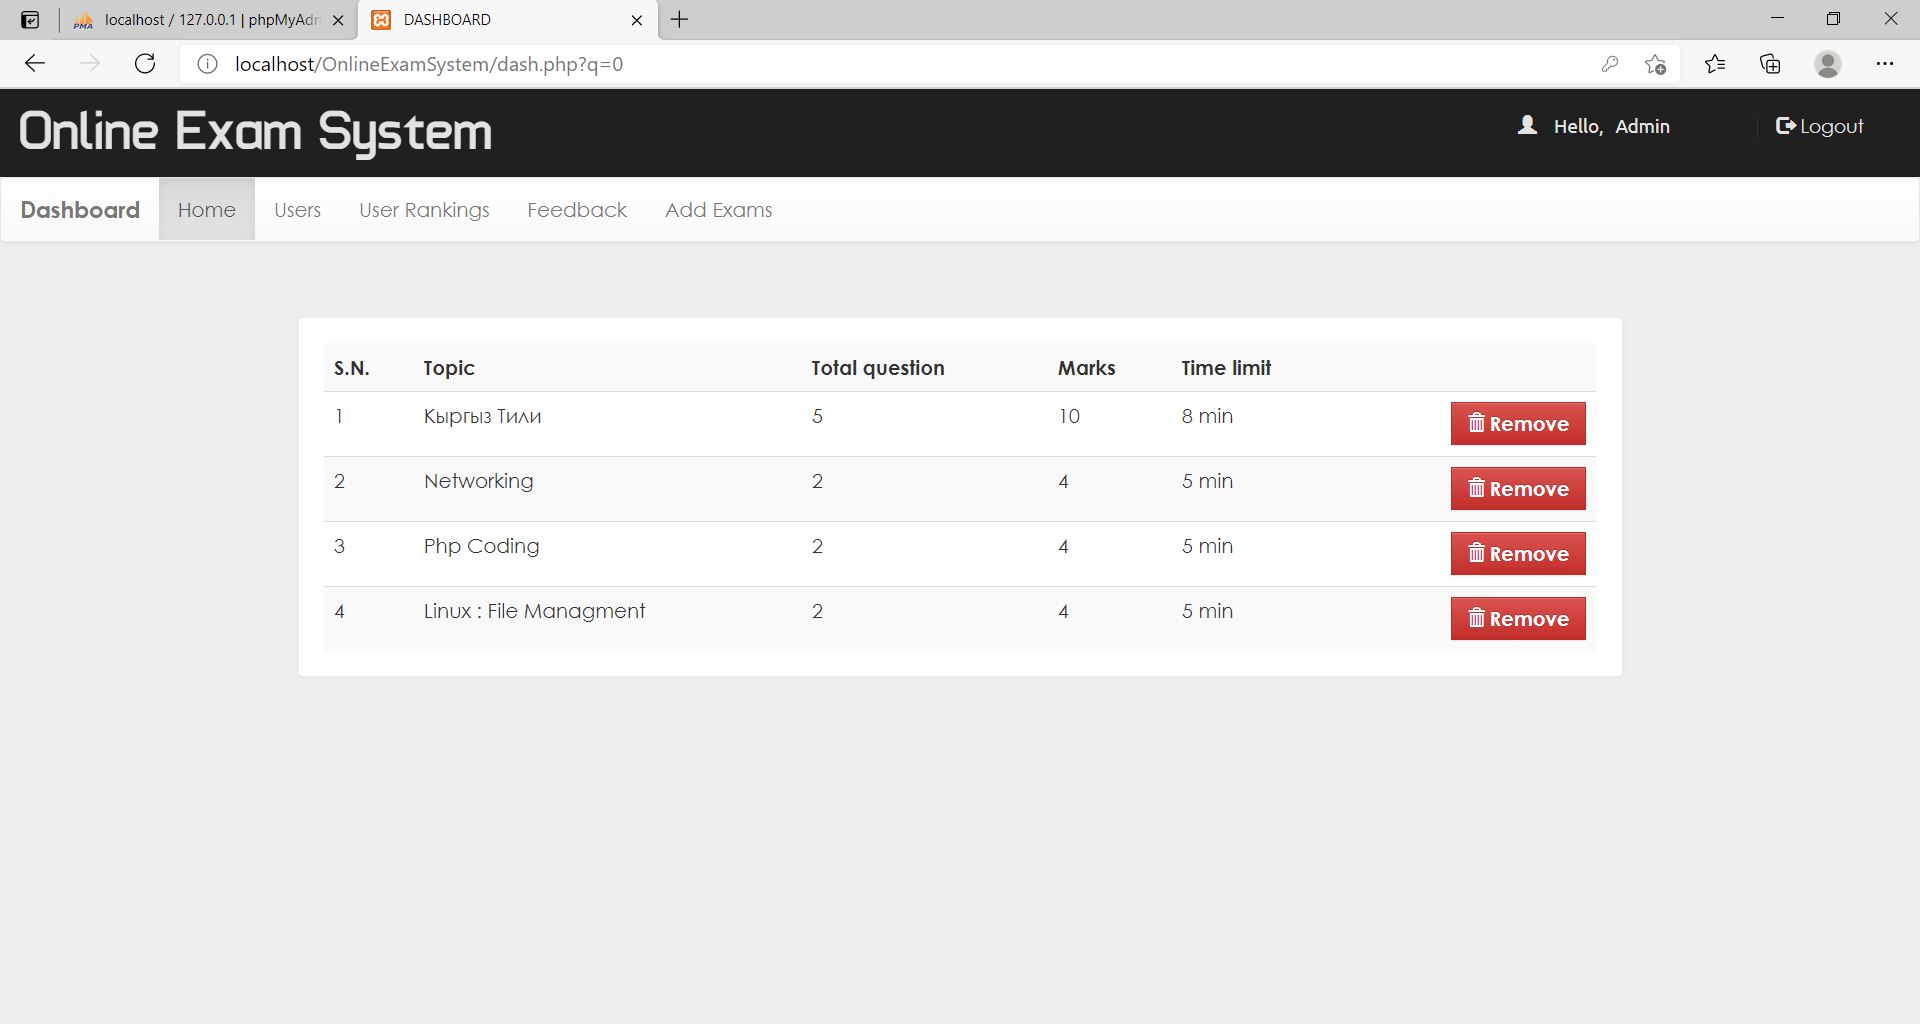Open the browser Settings and more menu

click(x=1885, y=64)
